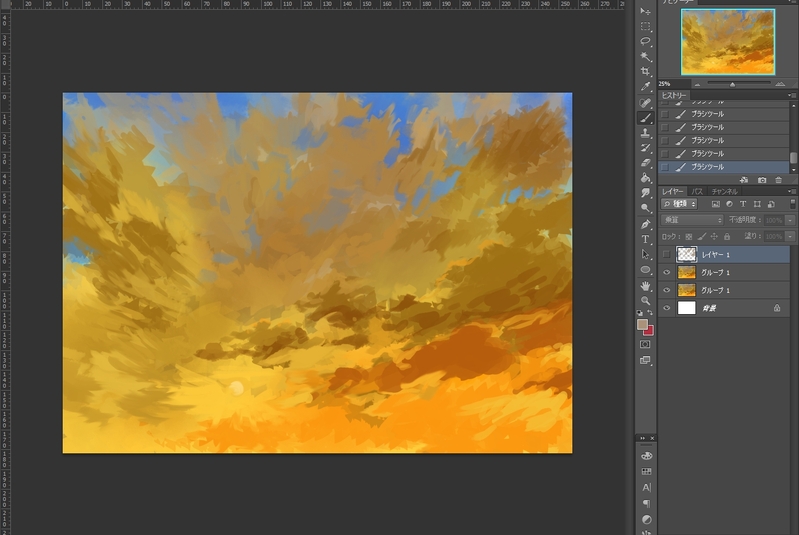
Task: Select the Smudge tool
Action: tap(645, 193)
